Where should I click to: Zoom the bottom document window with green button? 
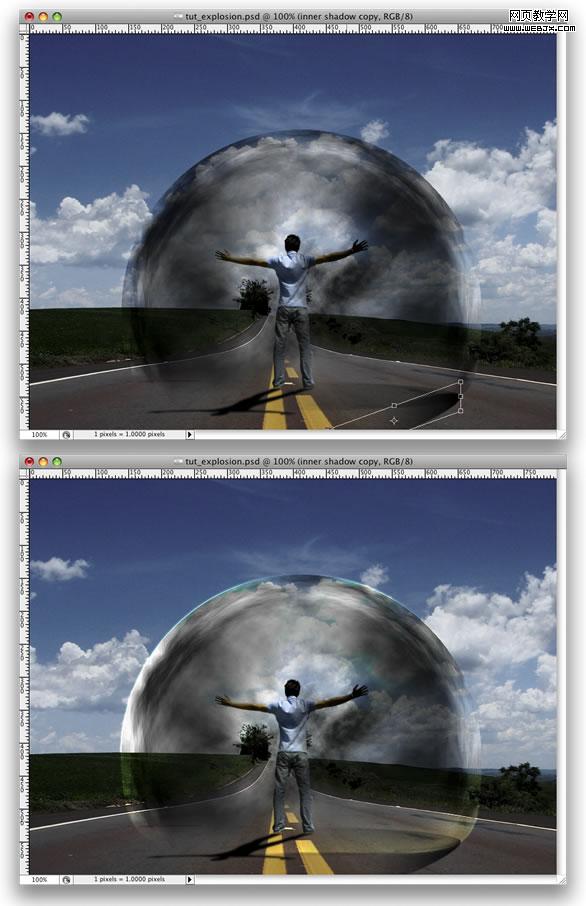pyautogui.click(x=57, y=462)
